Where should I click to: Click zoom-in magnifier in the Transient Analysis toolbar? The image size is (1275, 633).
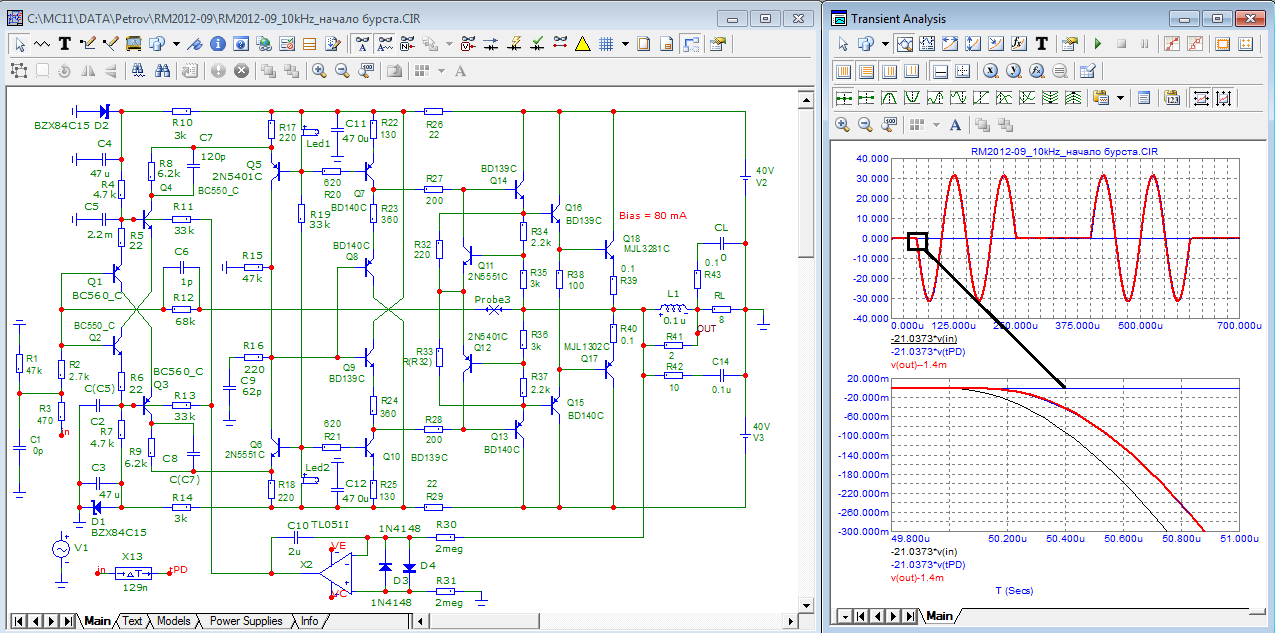point(842,125)
